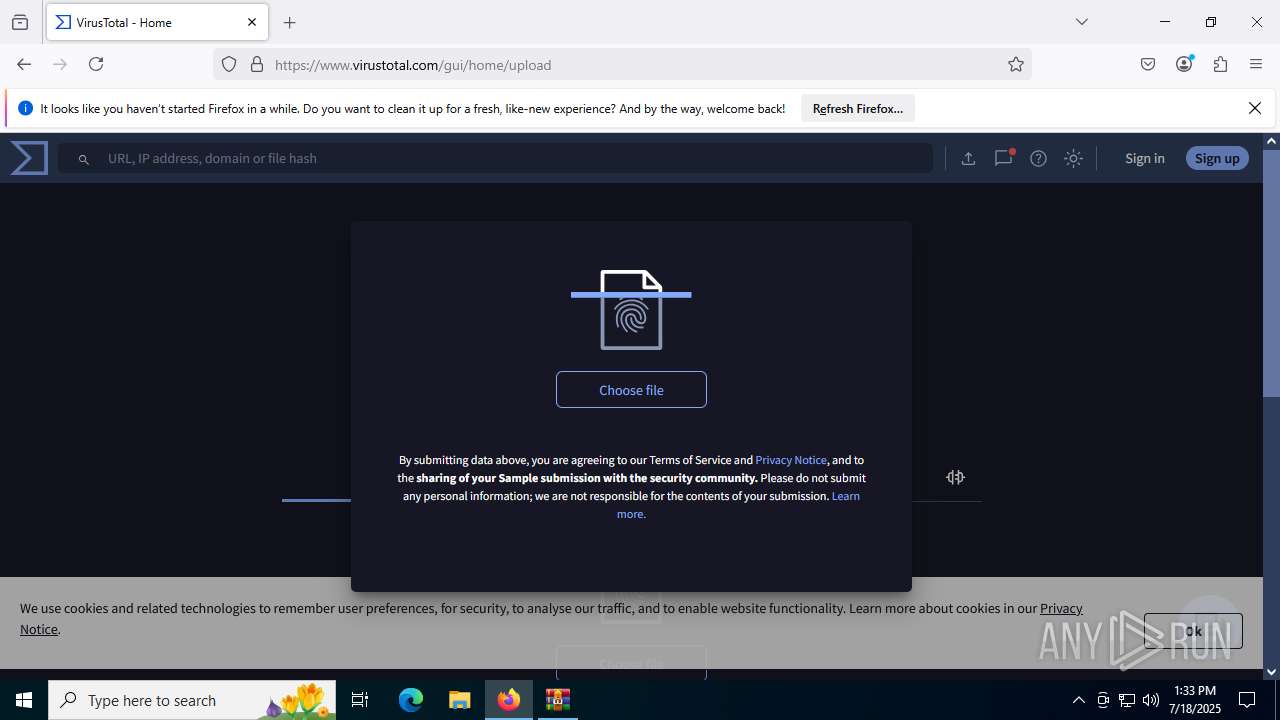Open the Firefox account icon

(1184, 64)
